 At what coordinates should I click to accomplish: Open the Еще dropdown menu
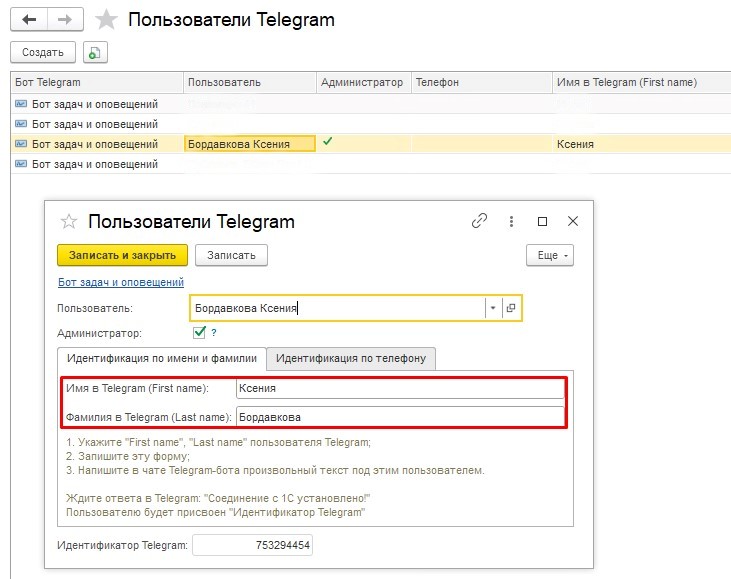[550, 255]
